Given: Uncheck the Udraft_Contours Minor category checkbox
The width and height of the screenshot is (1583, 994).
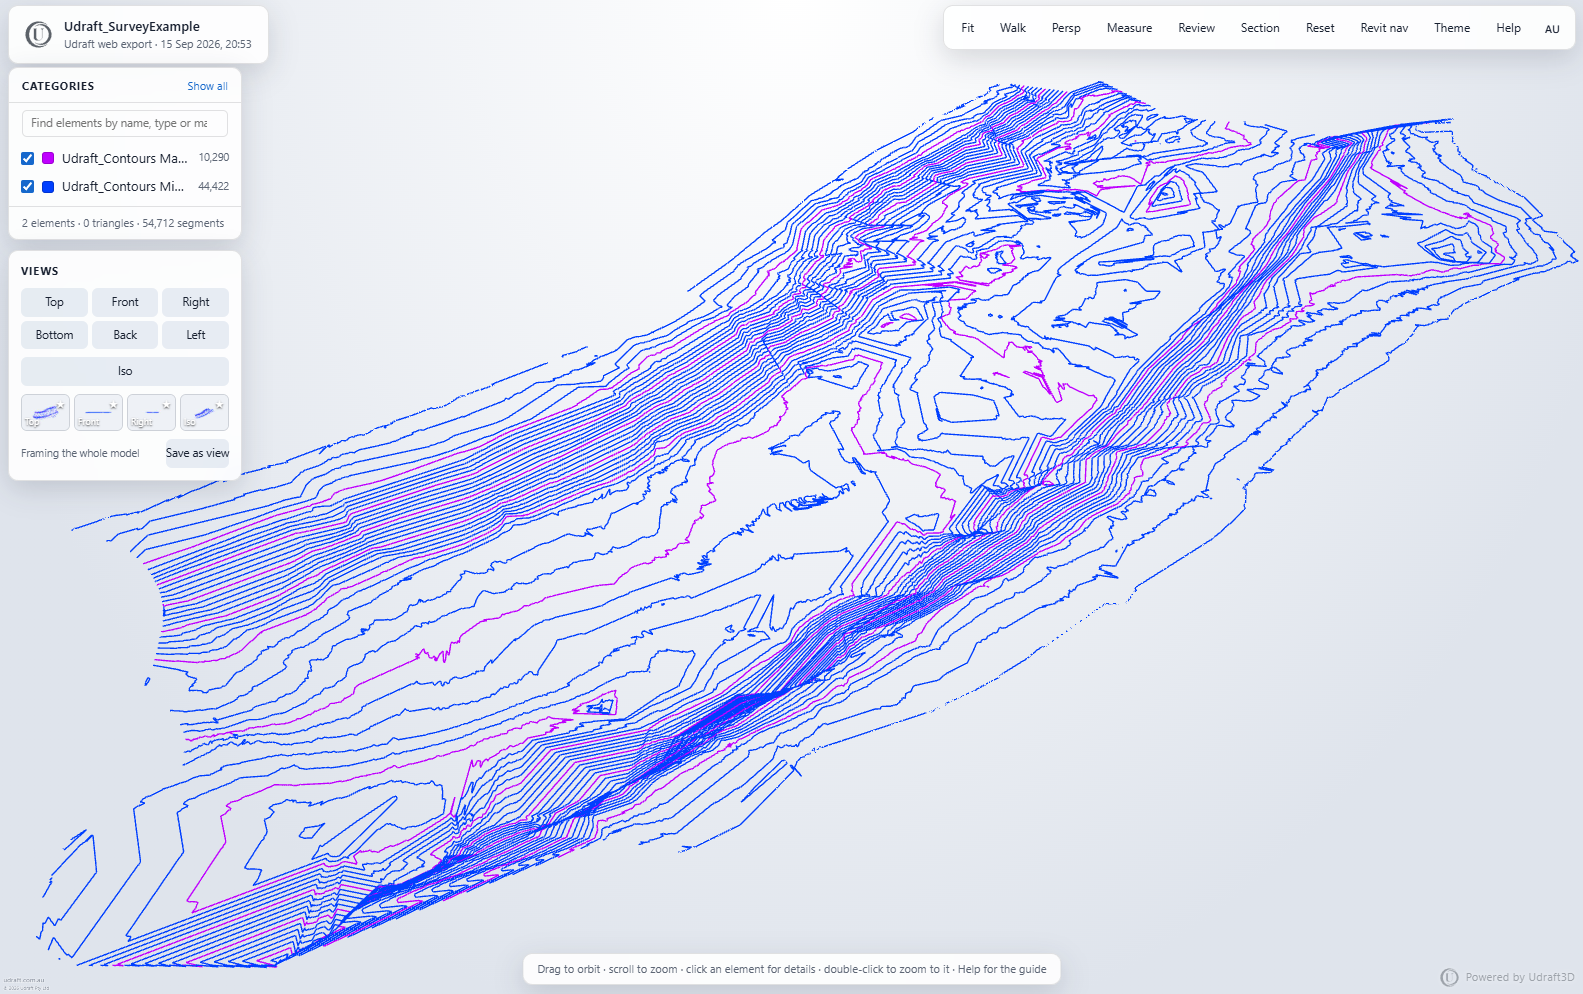Looking at the screenshot, I should (x=28, y=186).
